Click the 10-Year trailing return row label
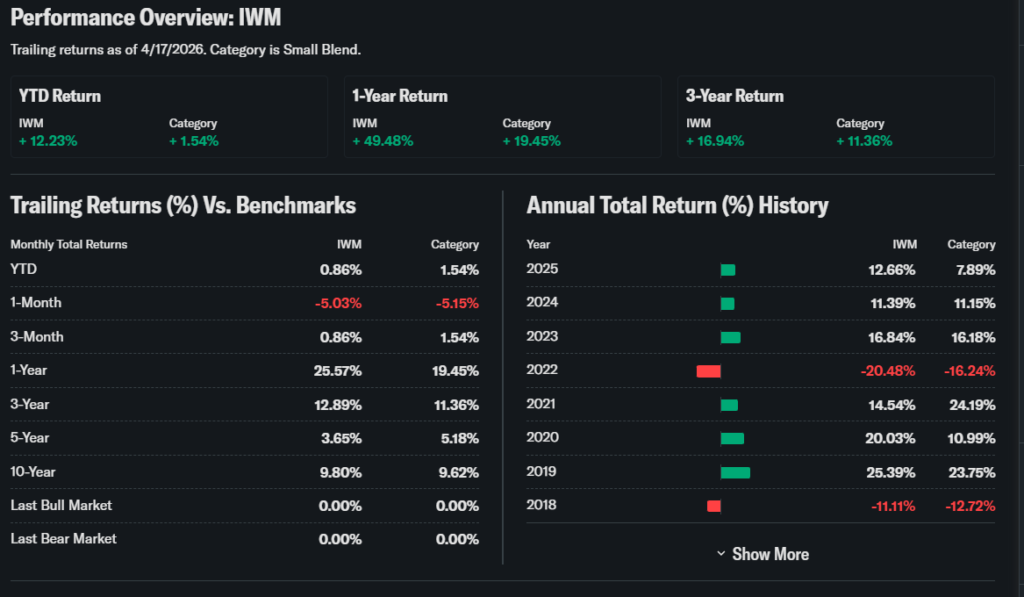 [x=32, y=471]
